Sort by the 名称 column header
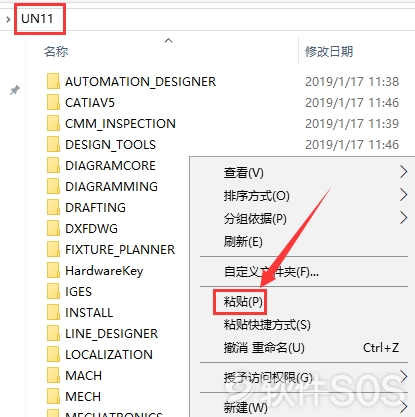The width and height of the screenshot is (415, 417). pos(56,52)
